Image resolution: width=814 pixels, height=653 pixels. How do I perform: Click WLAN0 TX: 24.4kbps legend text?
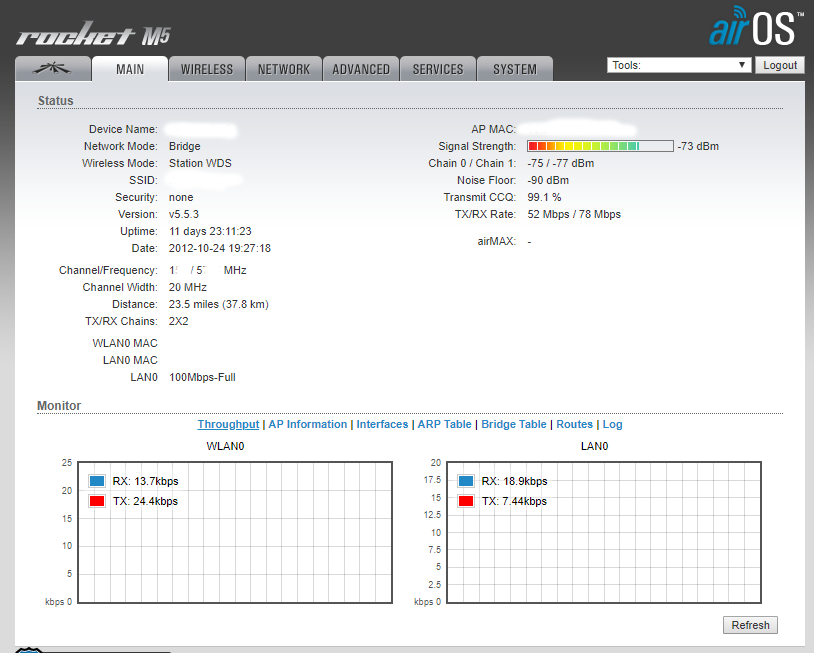145,501
